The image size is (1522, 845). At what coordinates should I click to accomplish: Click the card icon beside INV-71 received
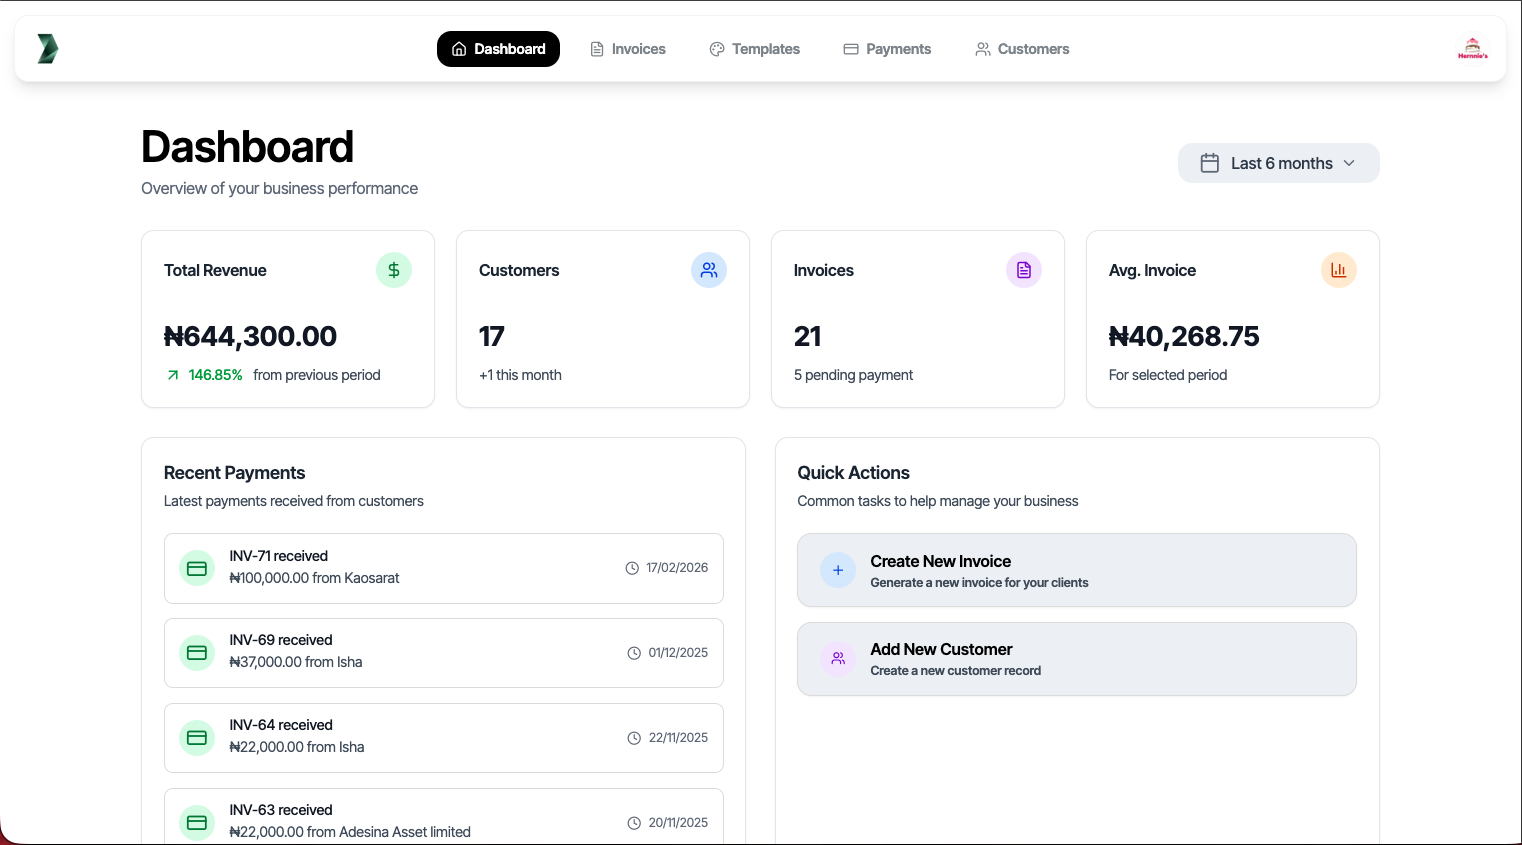tap(197, 568)
